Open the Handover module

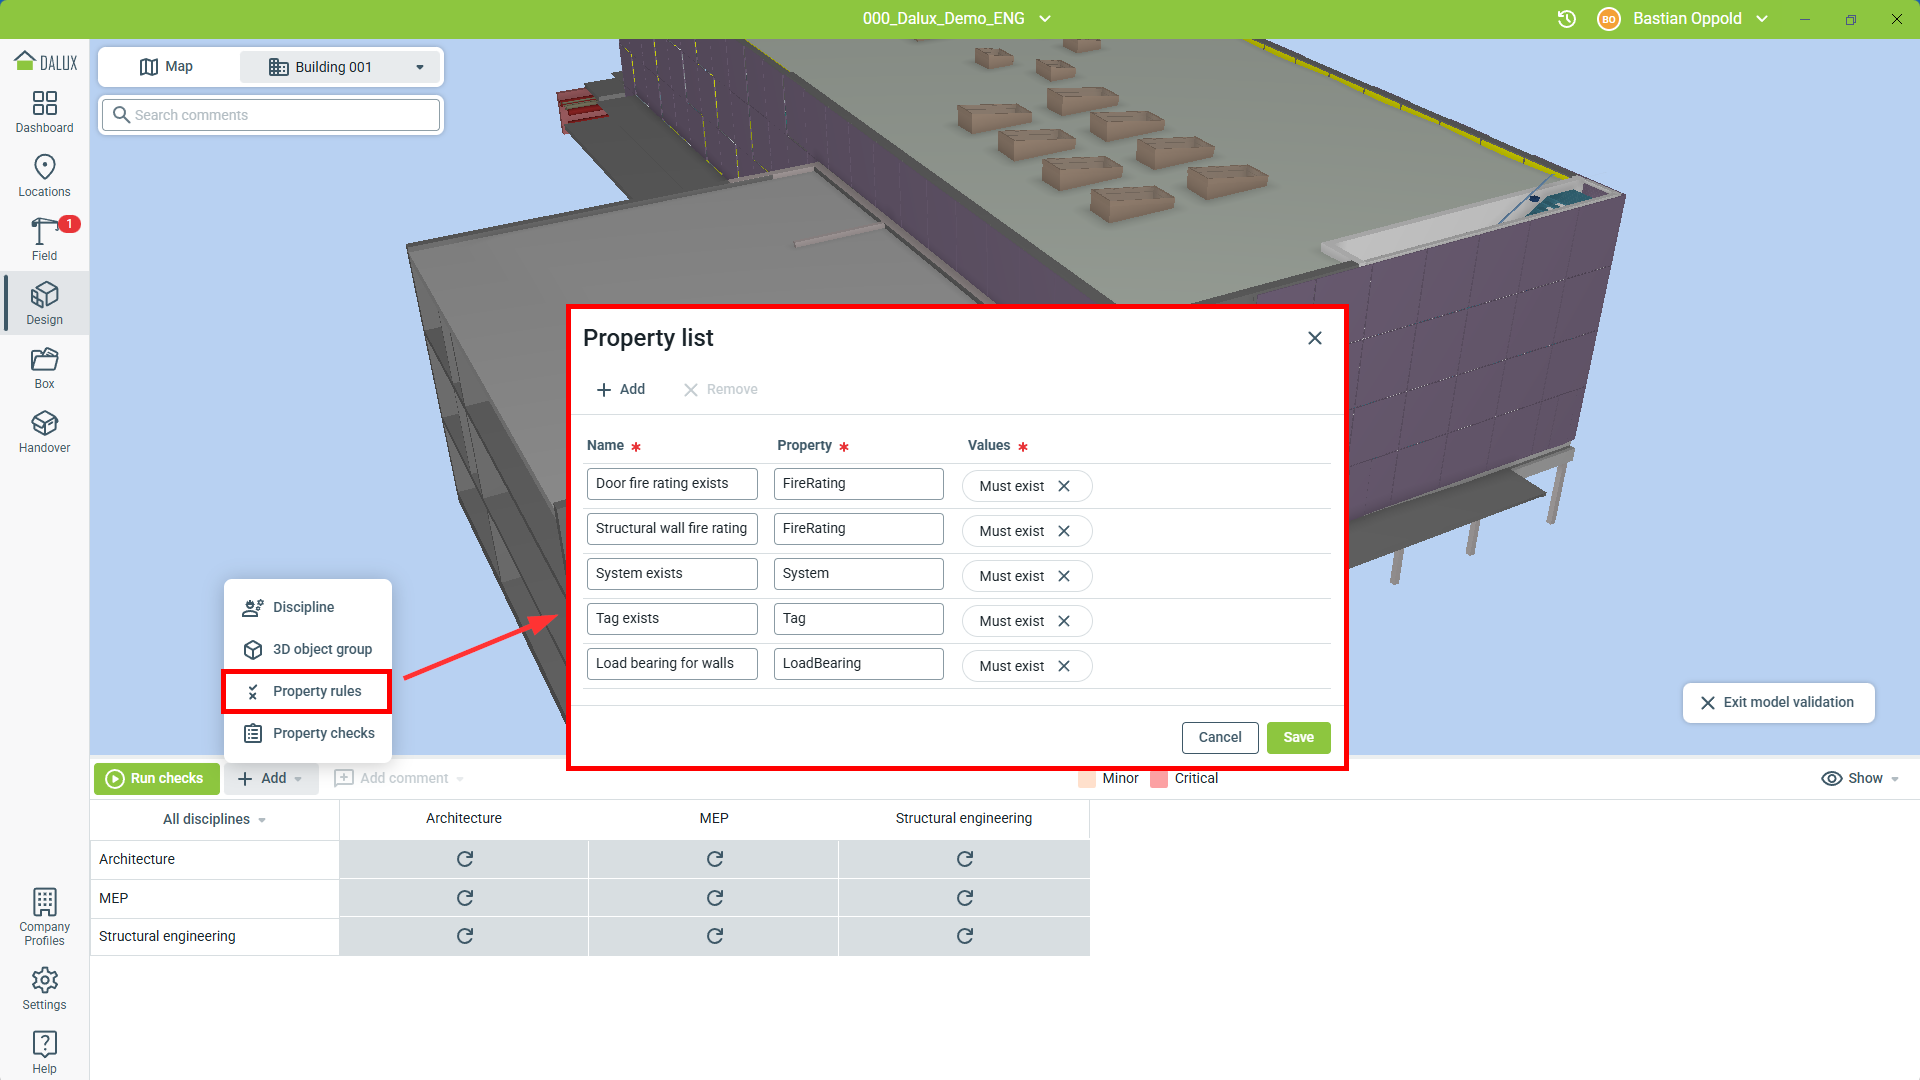44,431
